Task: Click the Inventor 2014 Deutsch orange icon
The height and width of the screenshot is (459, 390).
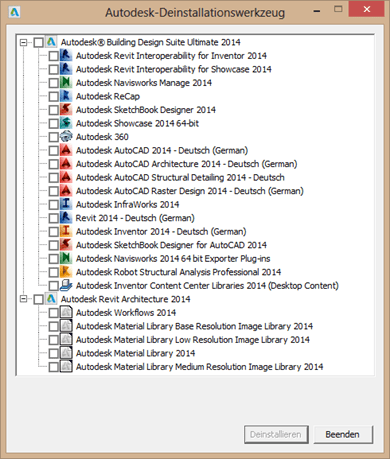Action: (x=66, y=231)
